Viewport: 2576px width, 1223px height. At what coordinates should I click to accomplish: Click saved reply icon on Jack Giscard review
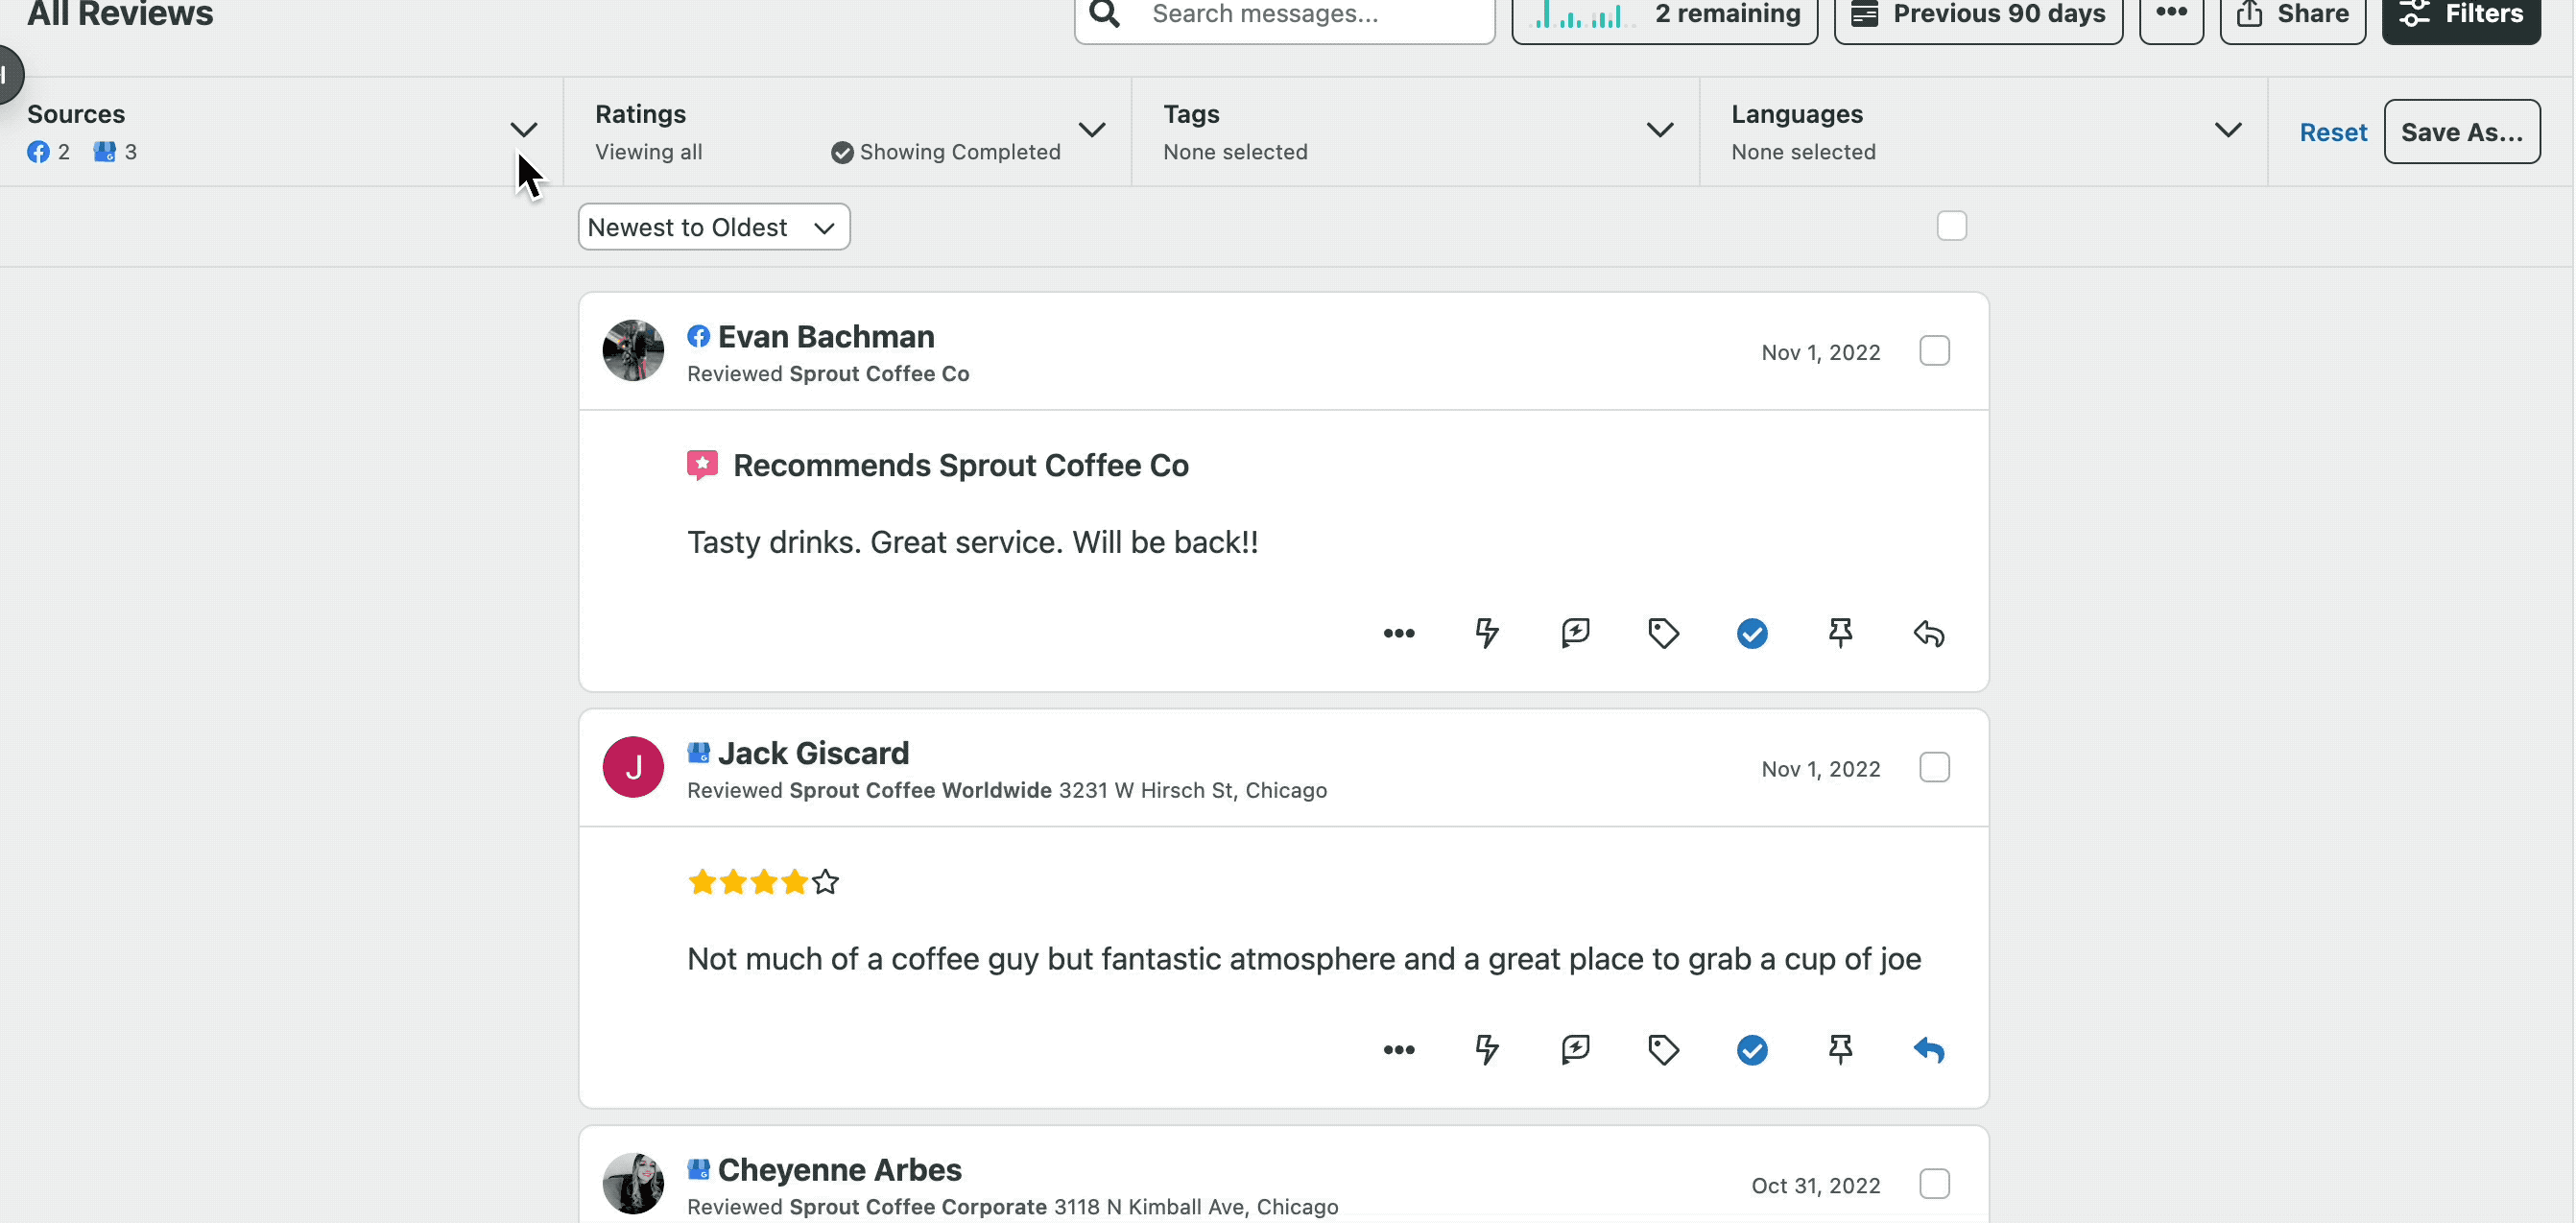tap(1575, 1049)
